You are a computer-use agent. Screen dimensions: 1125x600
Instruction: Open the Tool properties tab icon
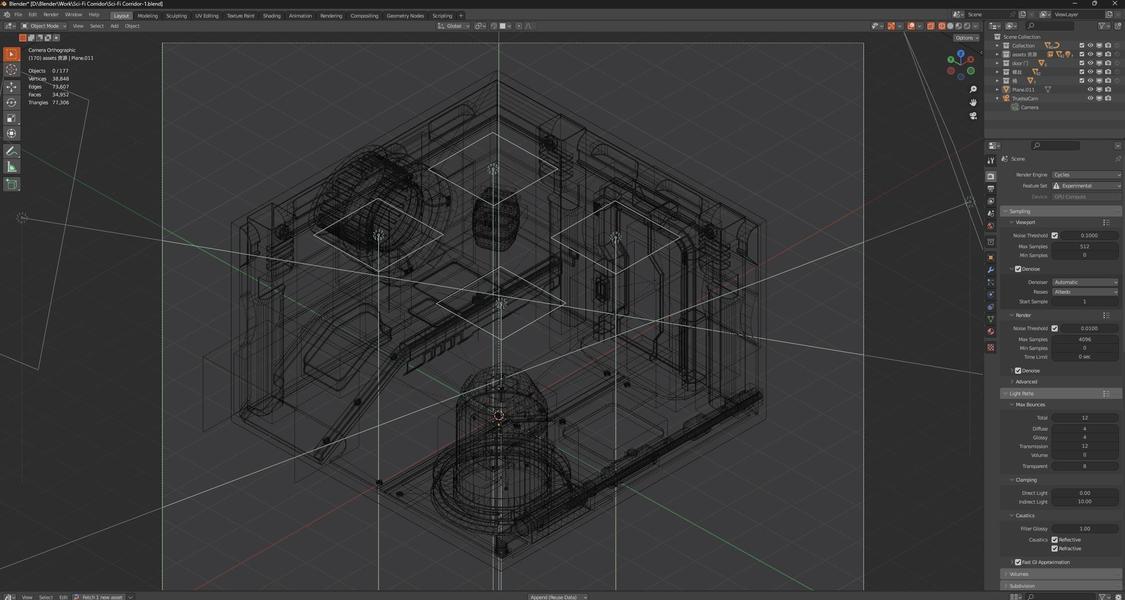(991, 160)
